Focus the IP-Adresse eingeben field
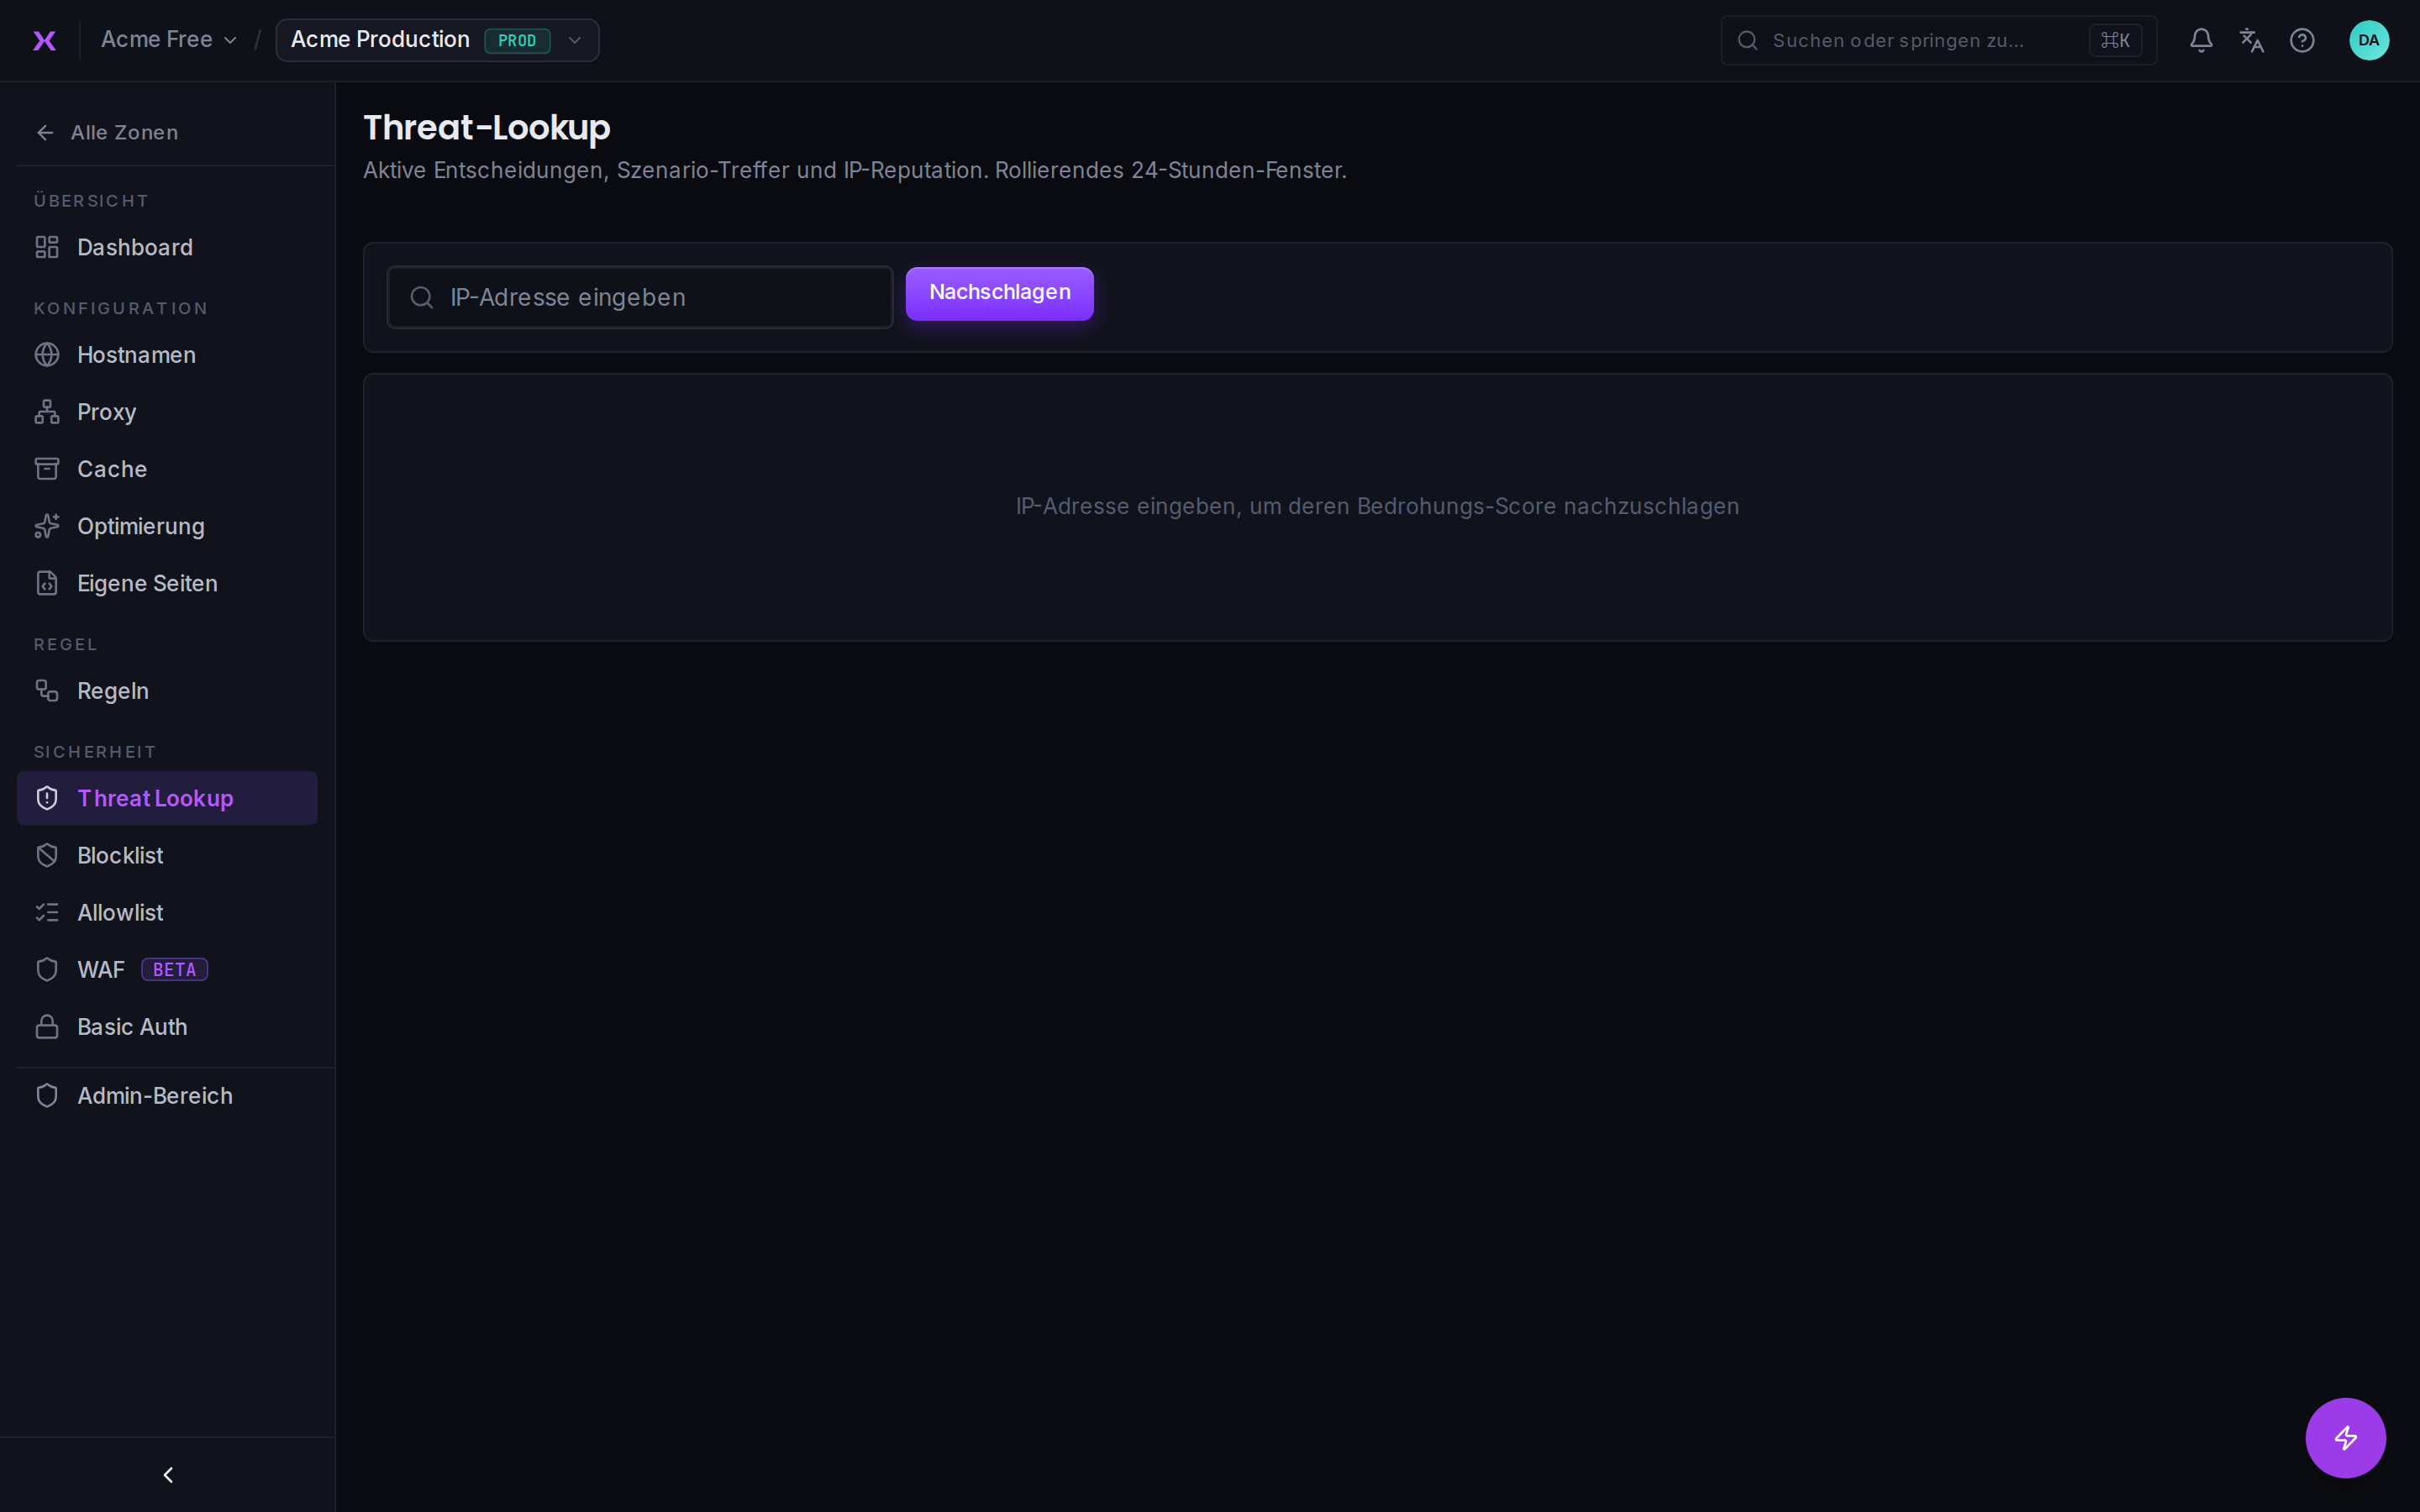The width and height of the screenshot is (2420, 1512). tap(640, 297)
